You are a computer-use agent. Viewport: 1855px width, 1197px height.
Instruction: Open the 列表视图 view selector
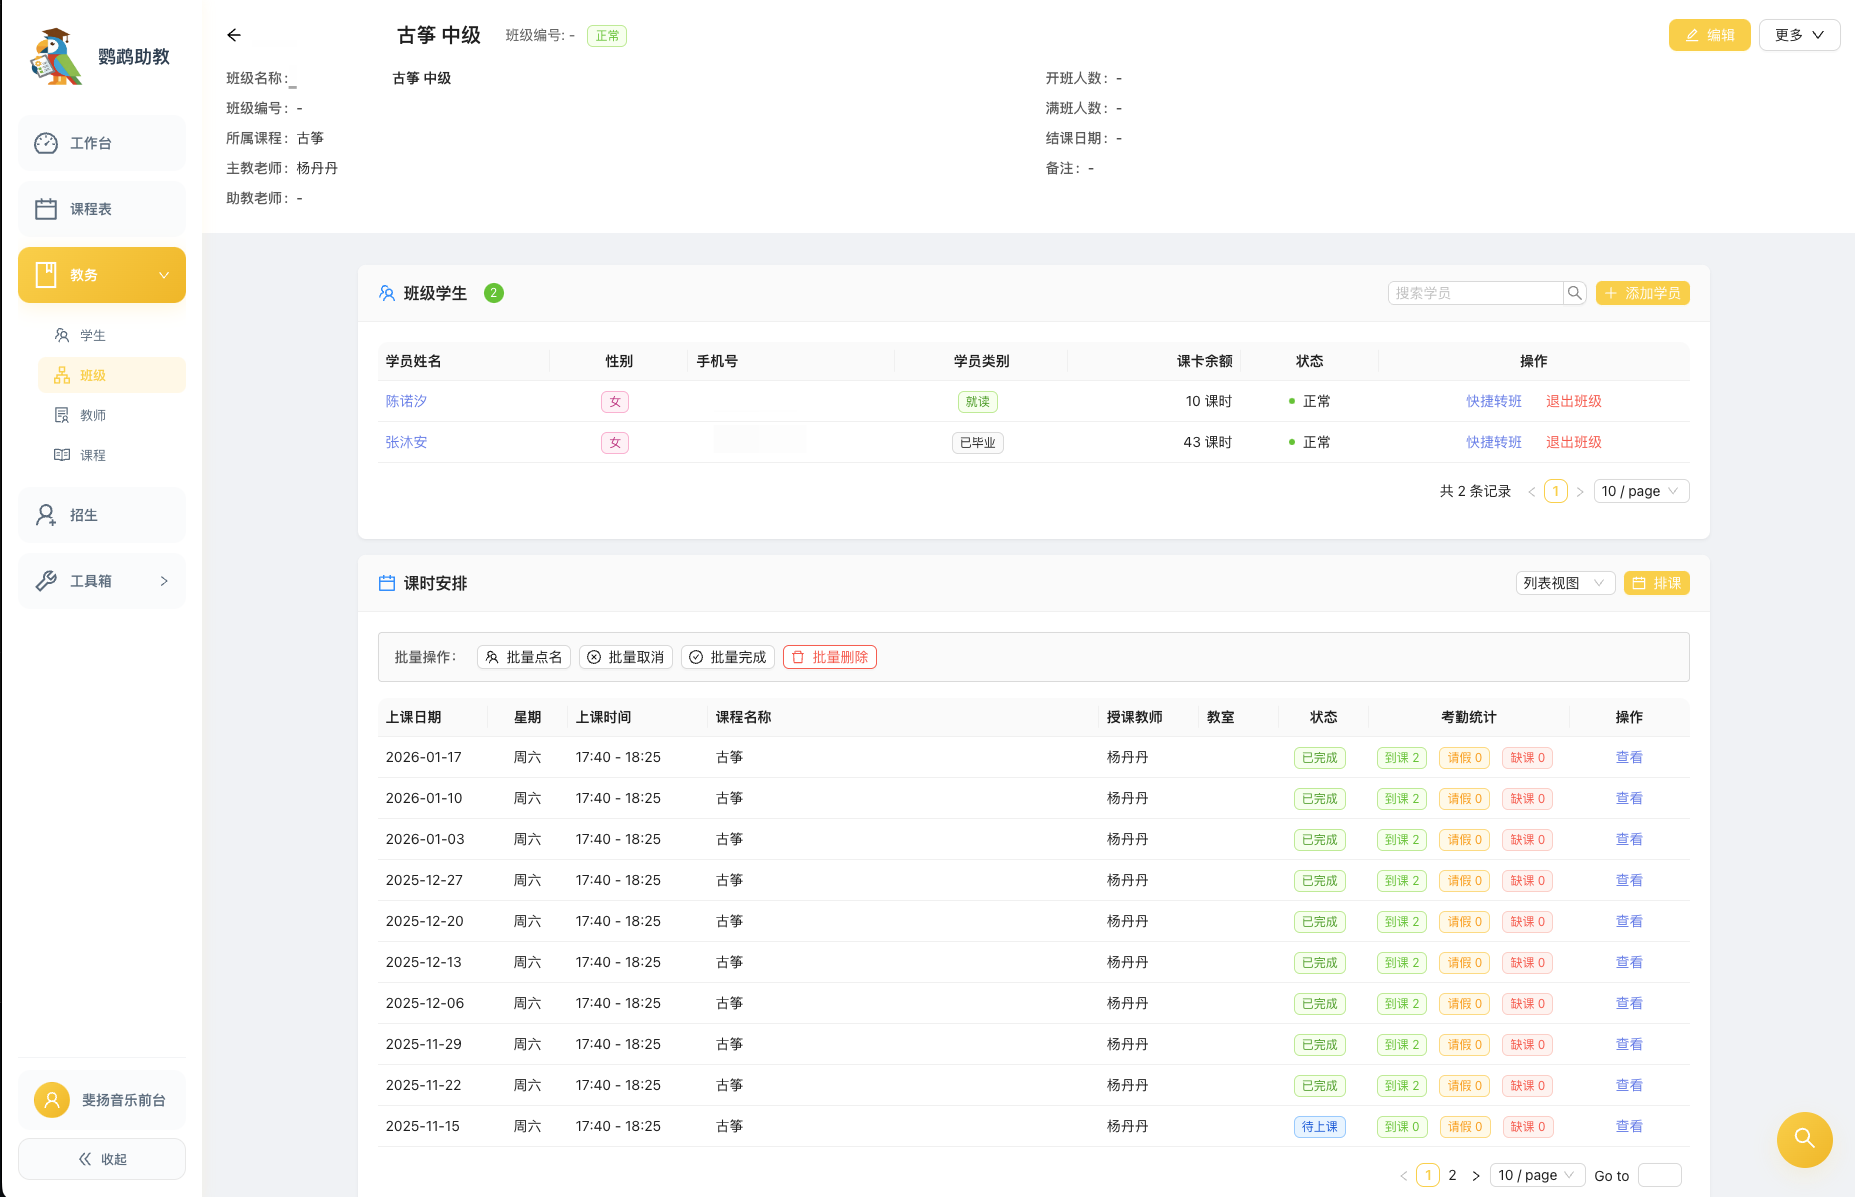[1564, 583]
